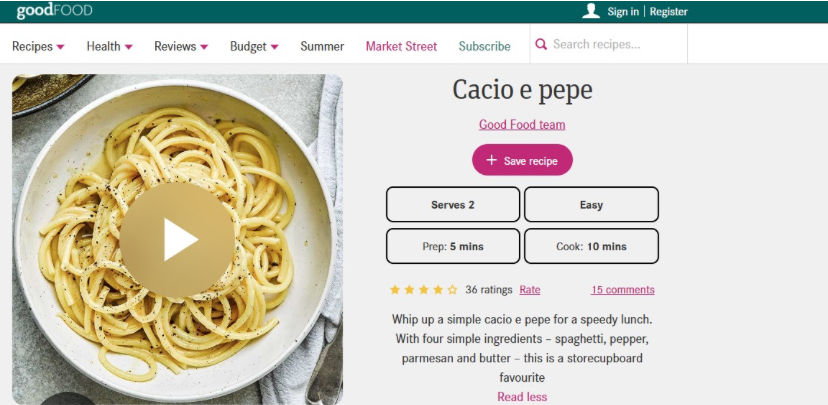Expand the Health dropdown menu
The height and width of the screenshot is (405, 828).
(x=109, y=46)
